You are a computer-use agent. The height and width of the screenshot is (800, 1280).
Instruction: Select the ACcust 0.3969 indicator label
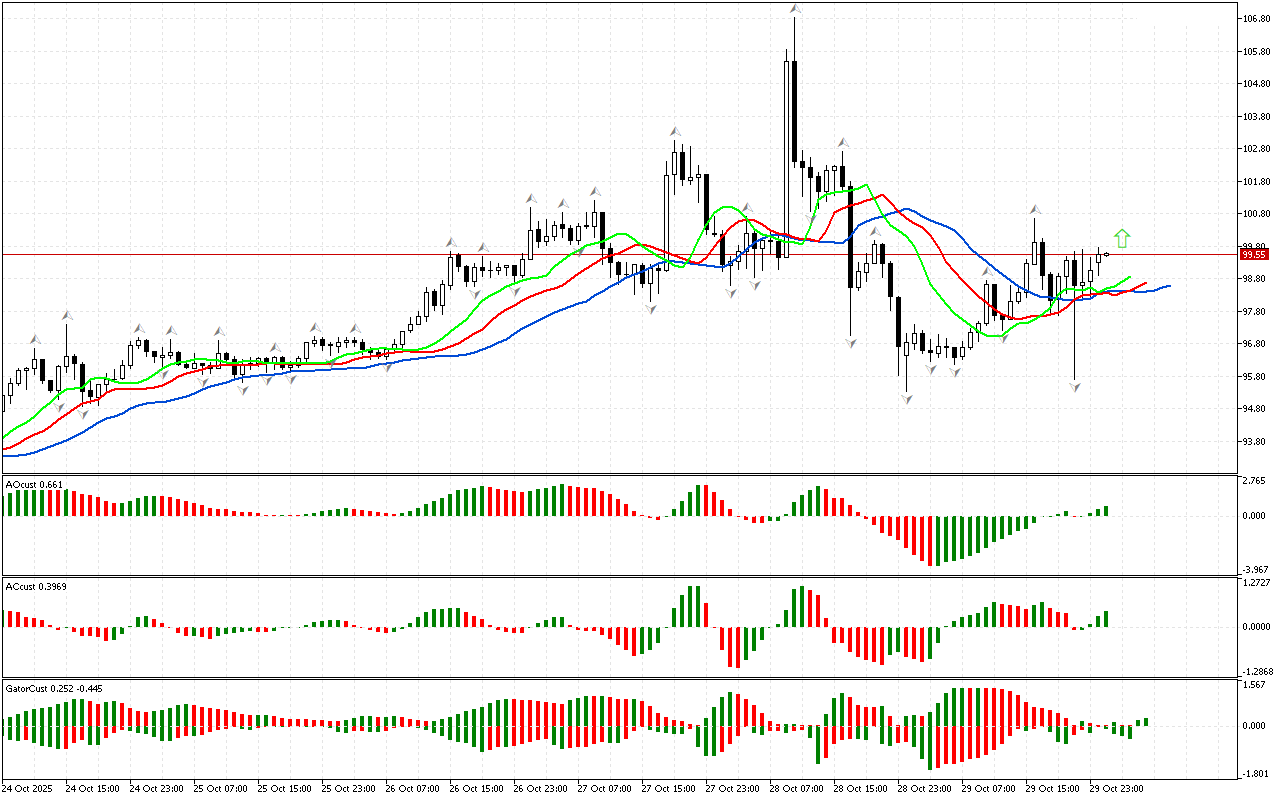(36, 585)
